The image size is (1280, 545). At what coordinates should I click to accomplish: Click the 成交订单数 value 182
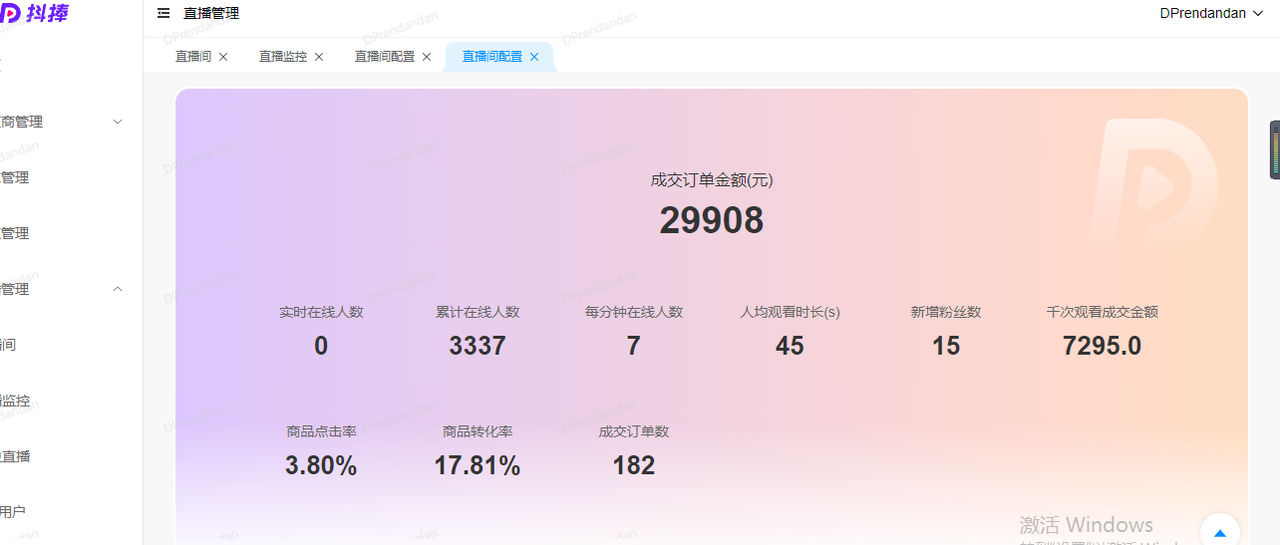(634, 466)
